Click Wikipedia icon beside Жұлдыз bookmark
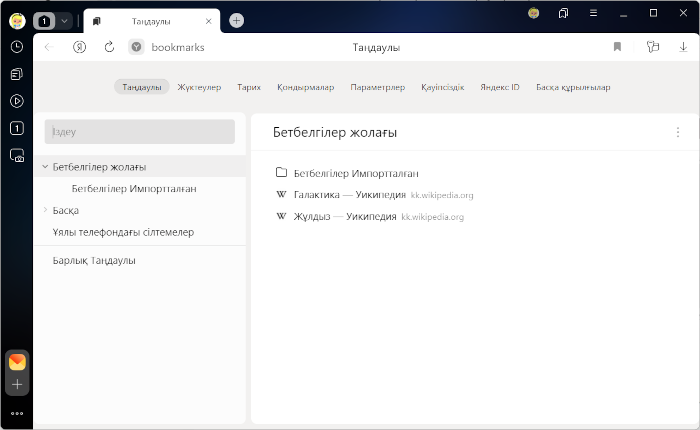The height and width of the screenshot is (430, 700). (x=281, y=216)
